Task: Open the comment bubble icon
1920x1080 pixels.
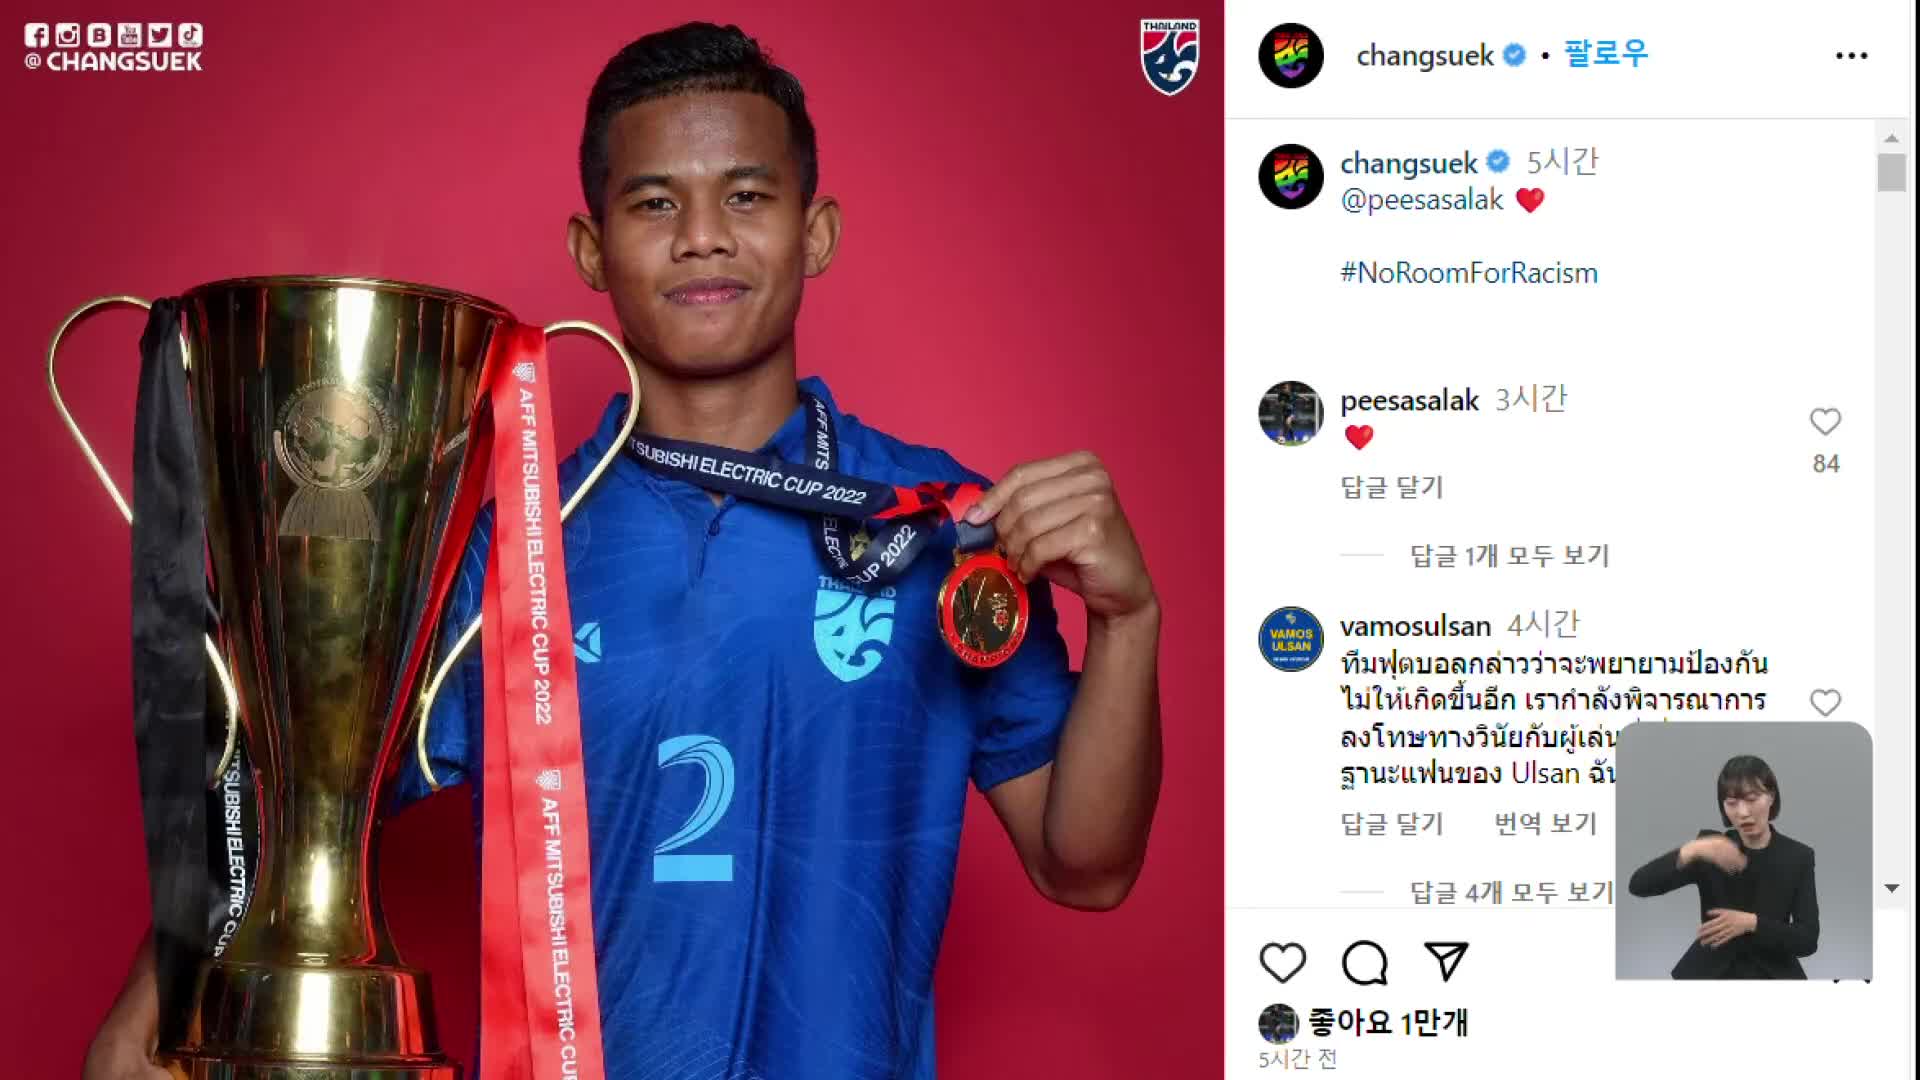Action: [1364, 962]
